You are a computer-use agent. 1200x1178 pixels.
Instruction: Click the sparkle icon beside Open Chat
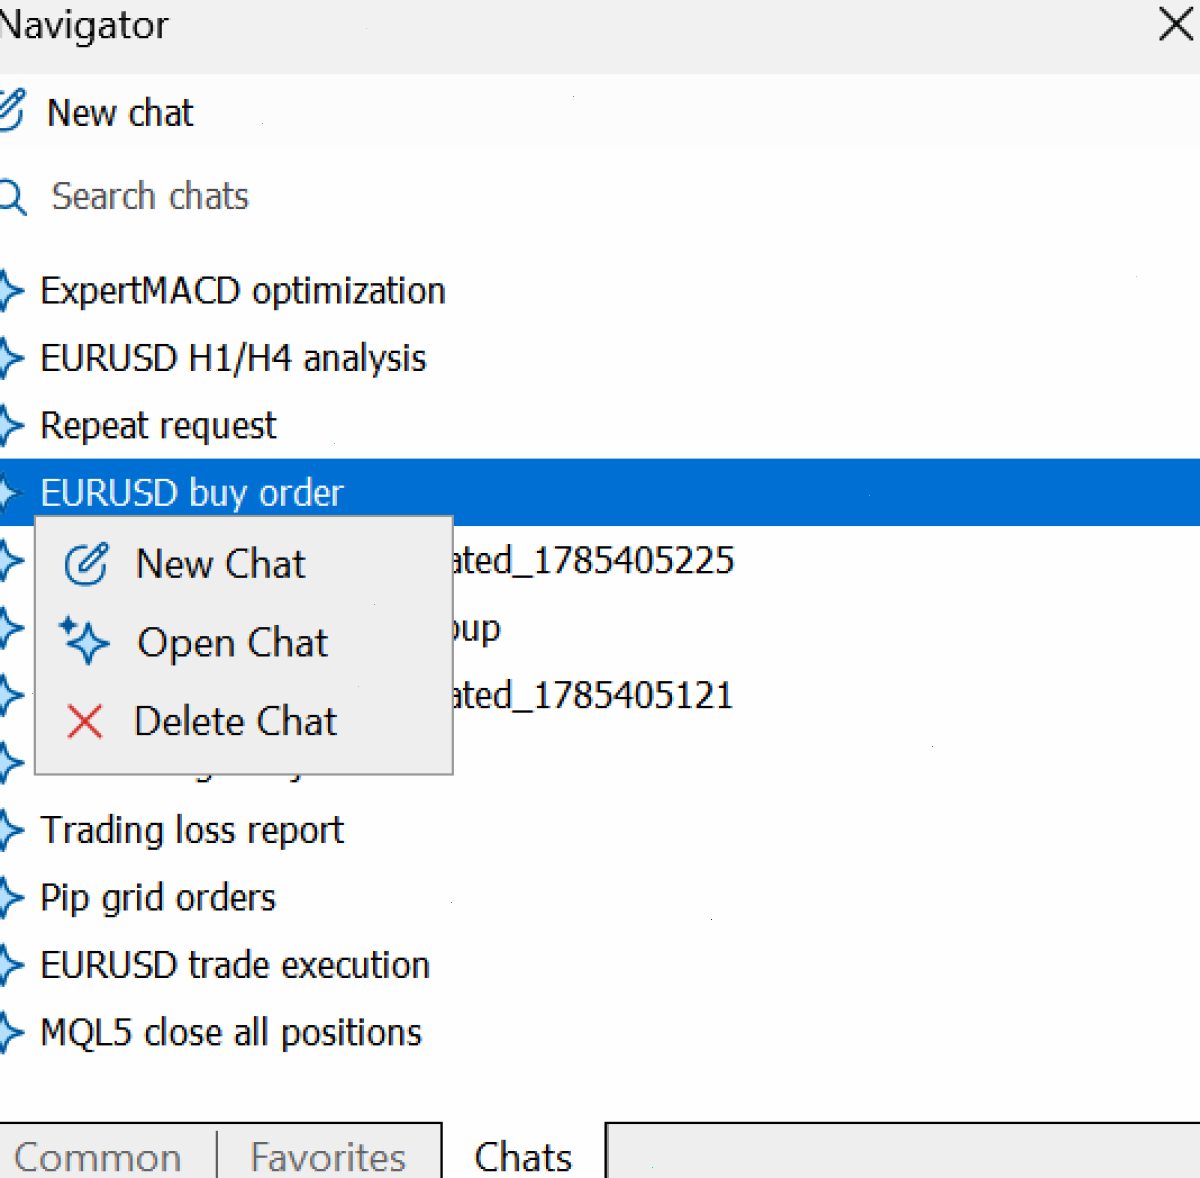[x=84, y=641]
